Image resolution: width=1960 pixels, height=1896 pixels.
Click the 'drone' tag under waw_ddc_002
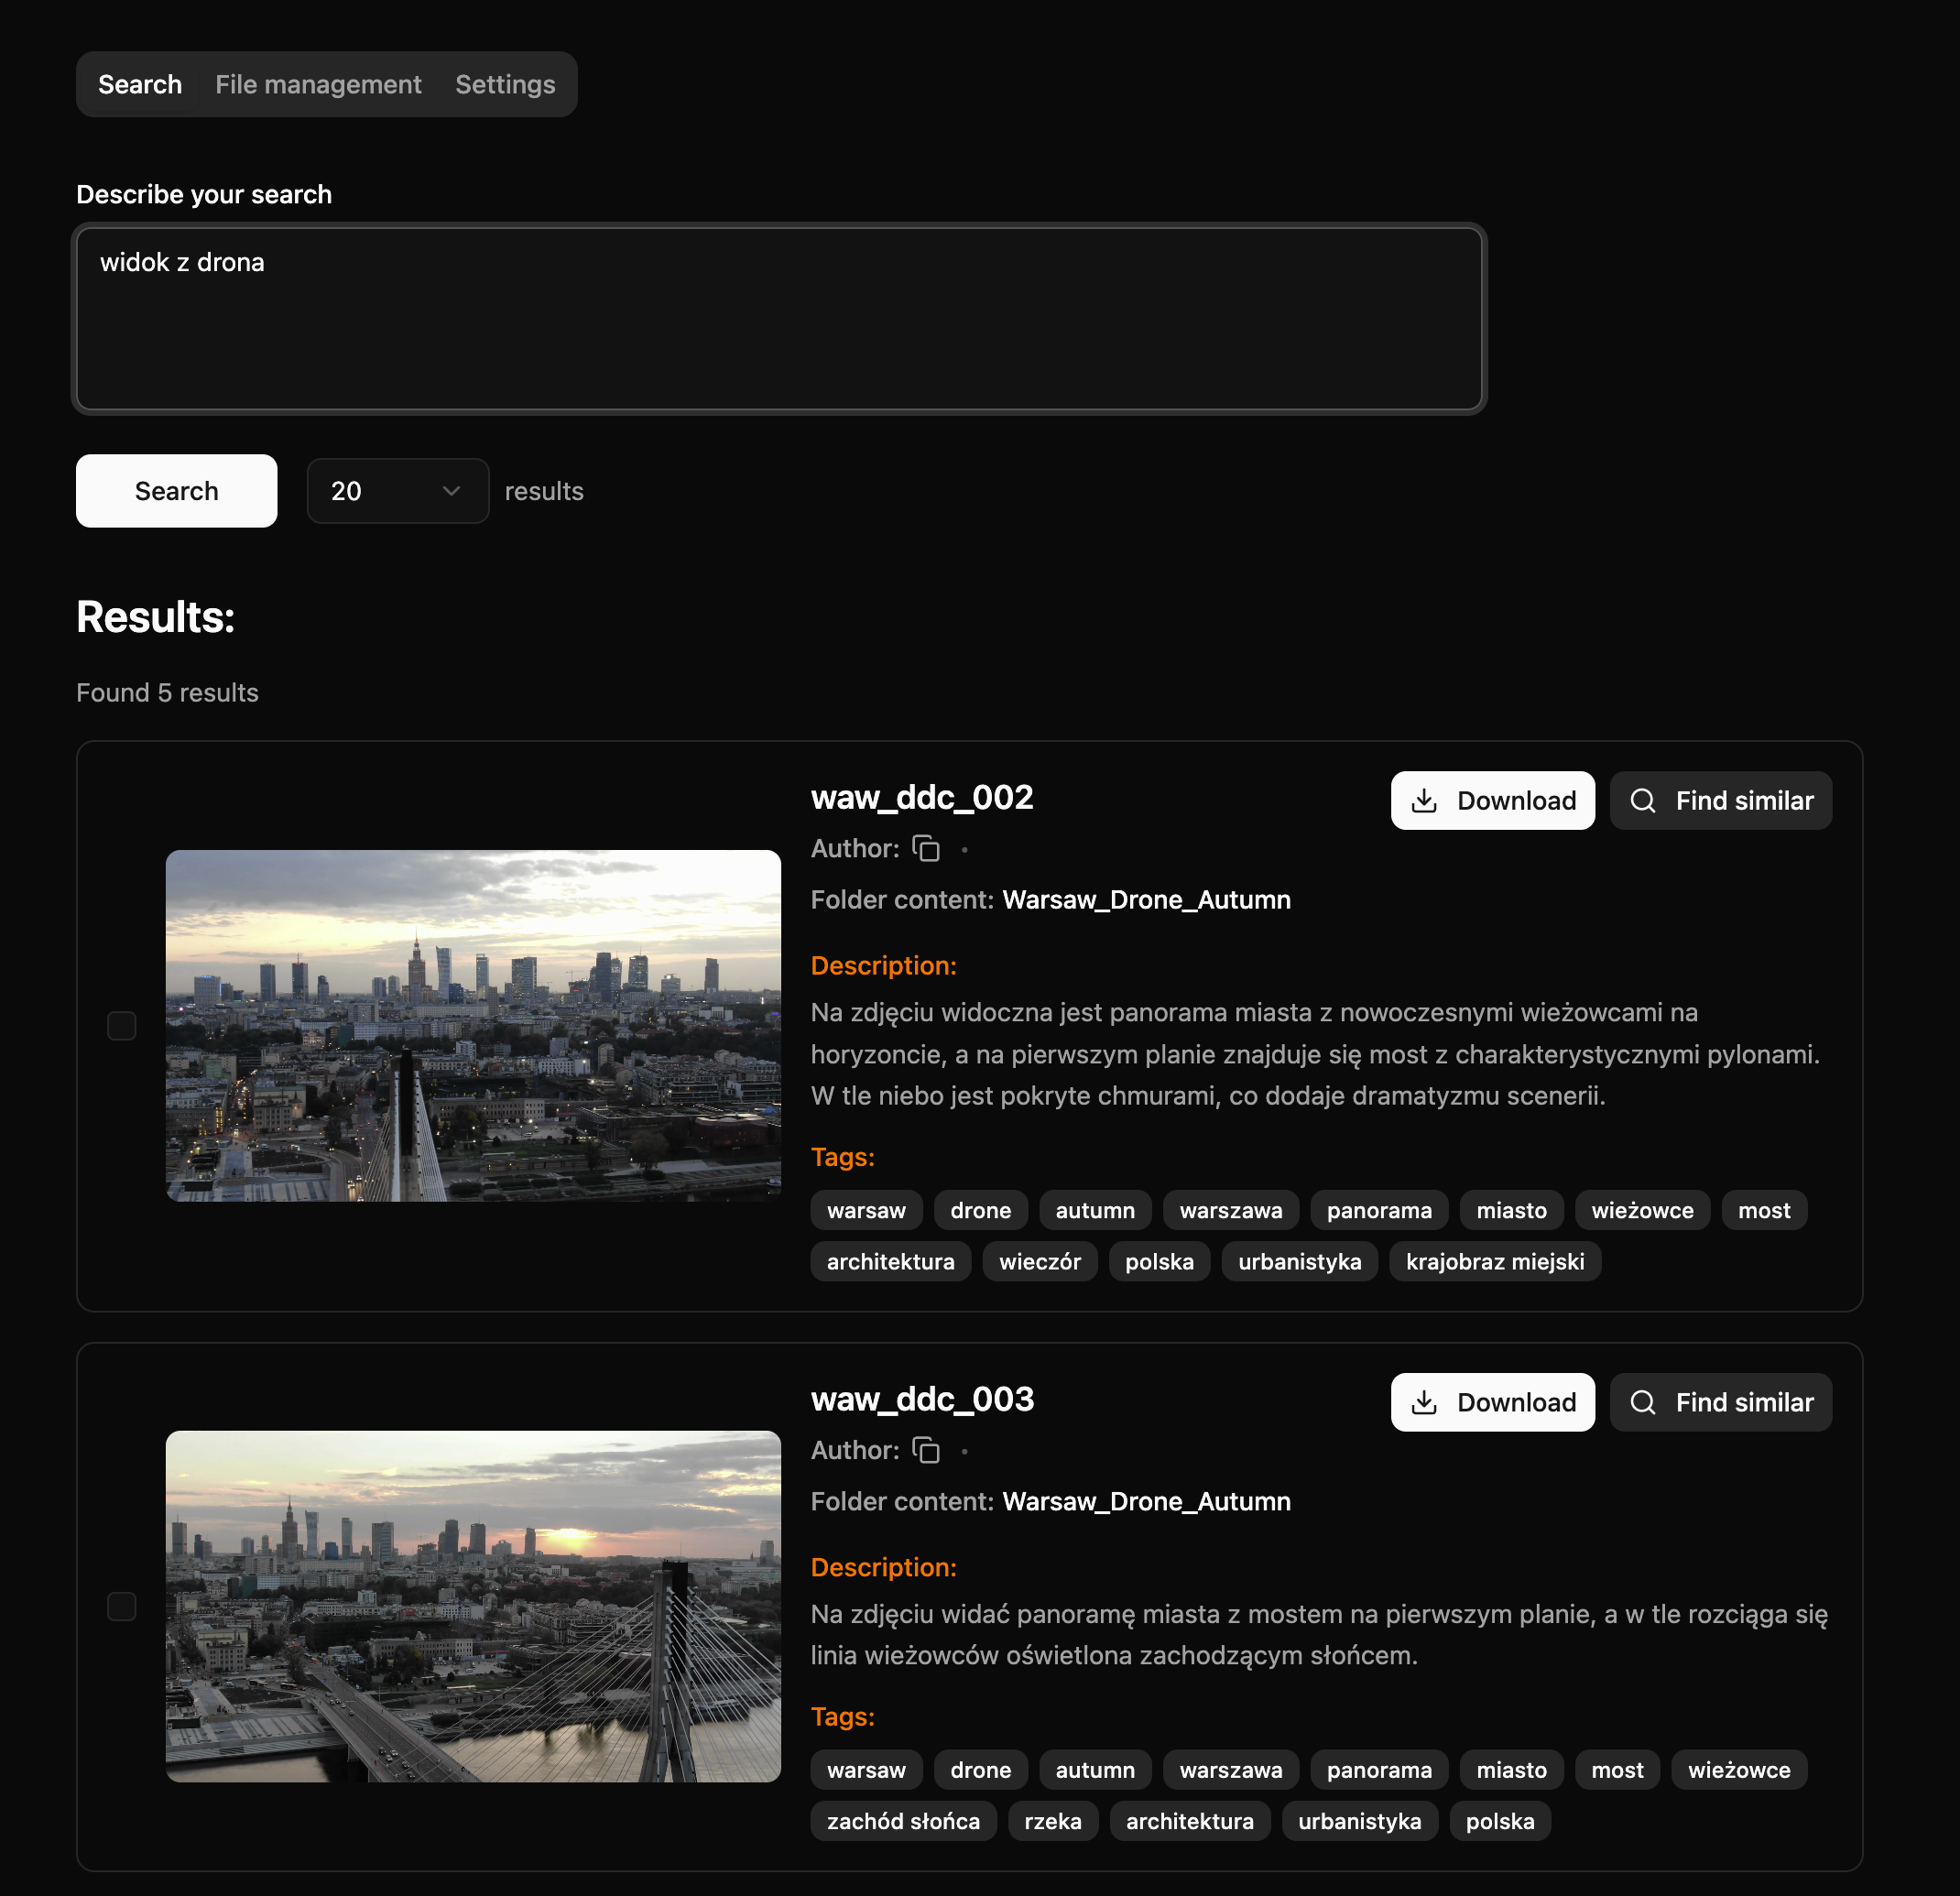click(980, 1211)
